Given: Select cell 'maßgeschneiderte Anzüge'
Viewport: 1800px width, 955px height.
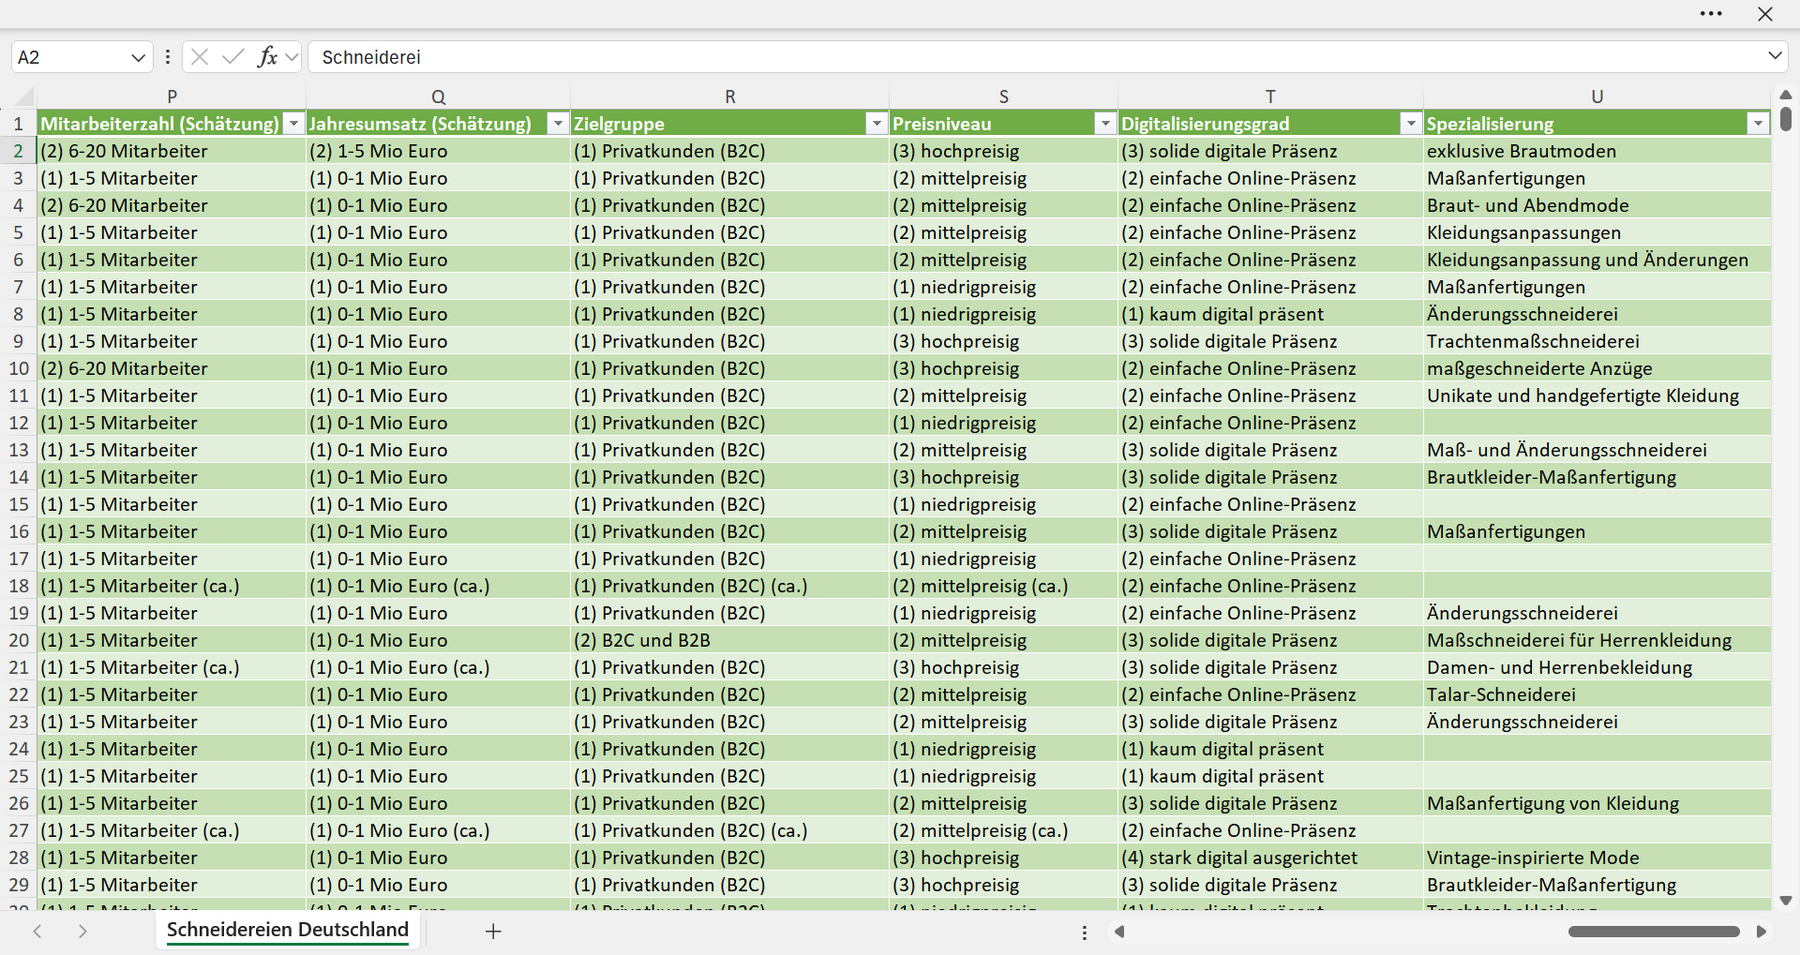Looking at the screenshot, I should click(1597, 369).
